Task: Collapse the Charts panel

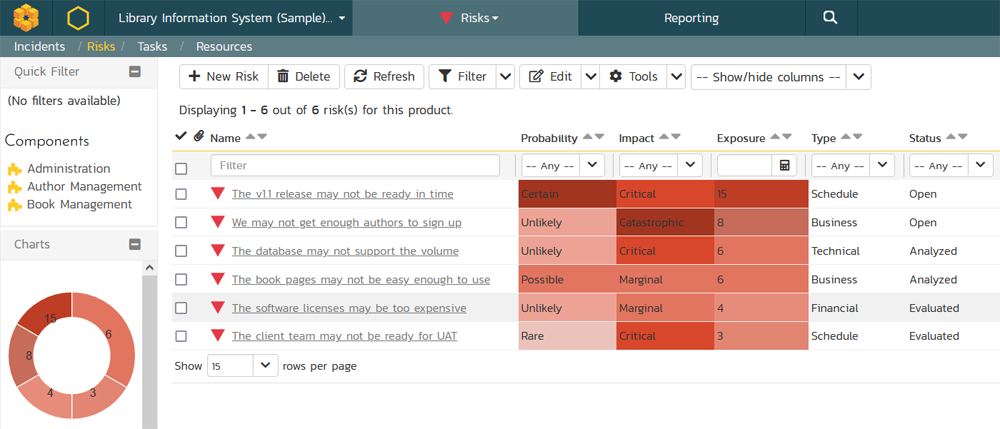Action: click(135, 244)
